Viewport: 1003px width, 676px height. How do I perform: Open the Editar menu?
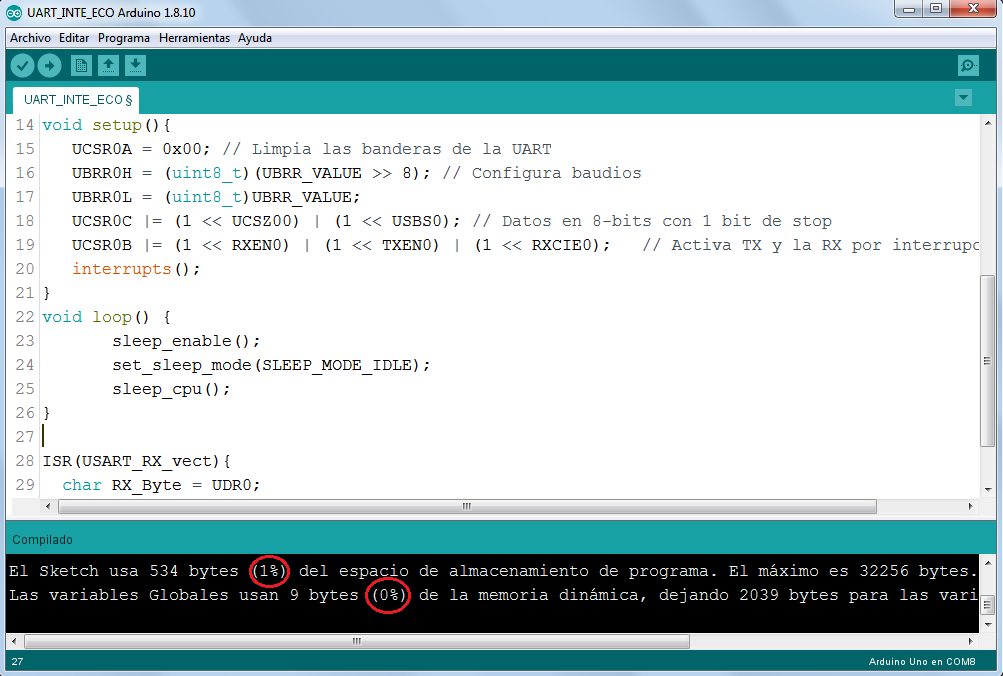[74, 38]
